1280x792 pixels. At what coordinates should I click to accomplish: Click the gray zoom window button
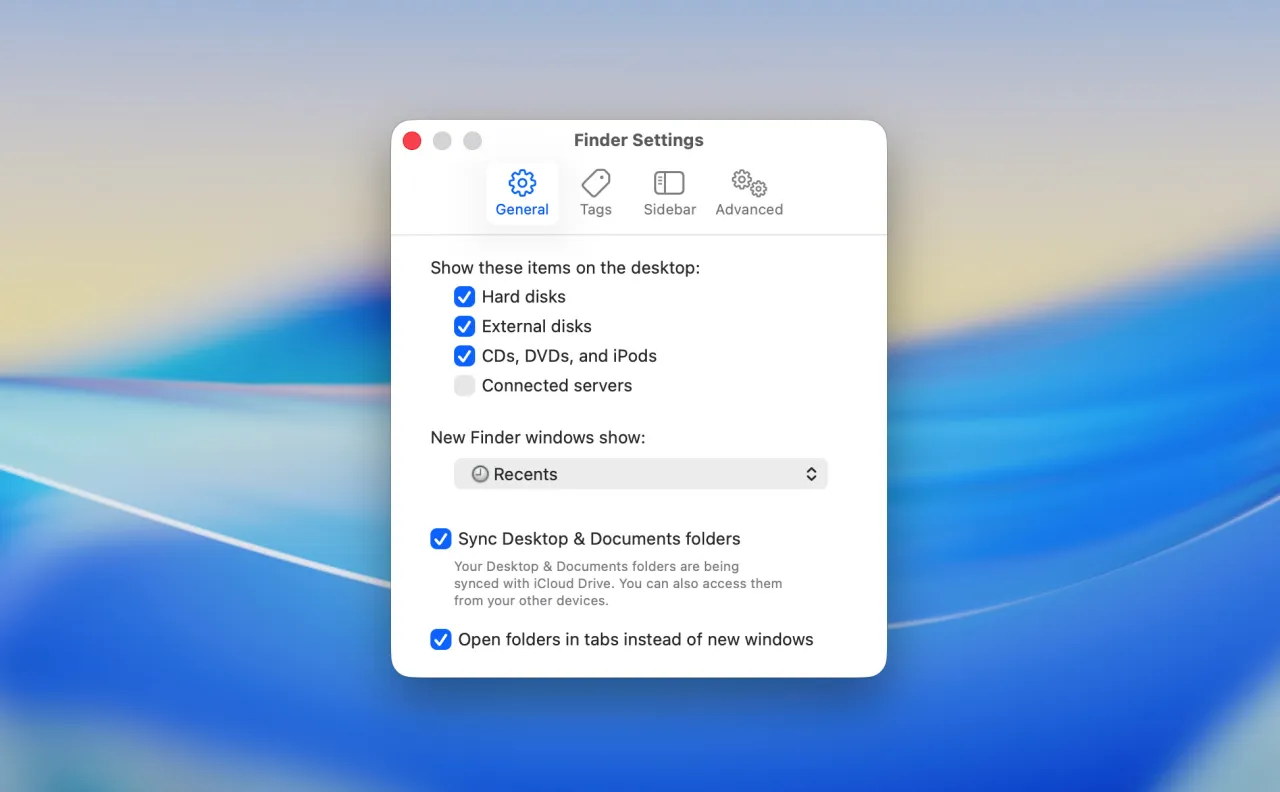point(472,141)
